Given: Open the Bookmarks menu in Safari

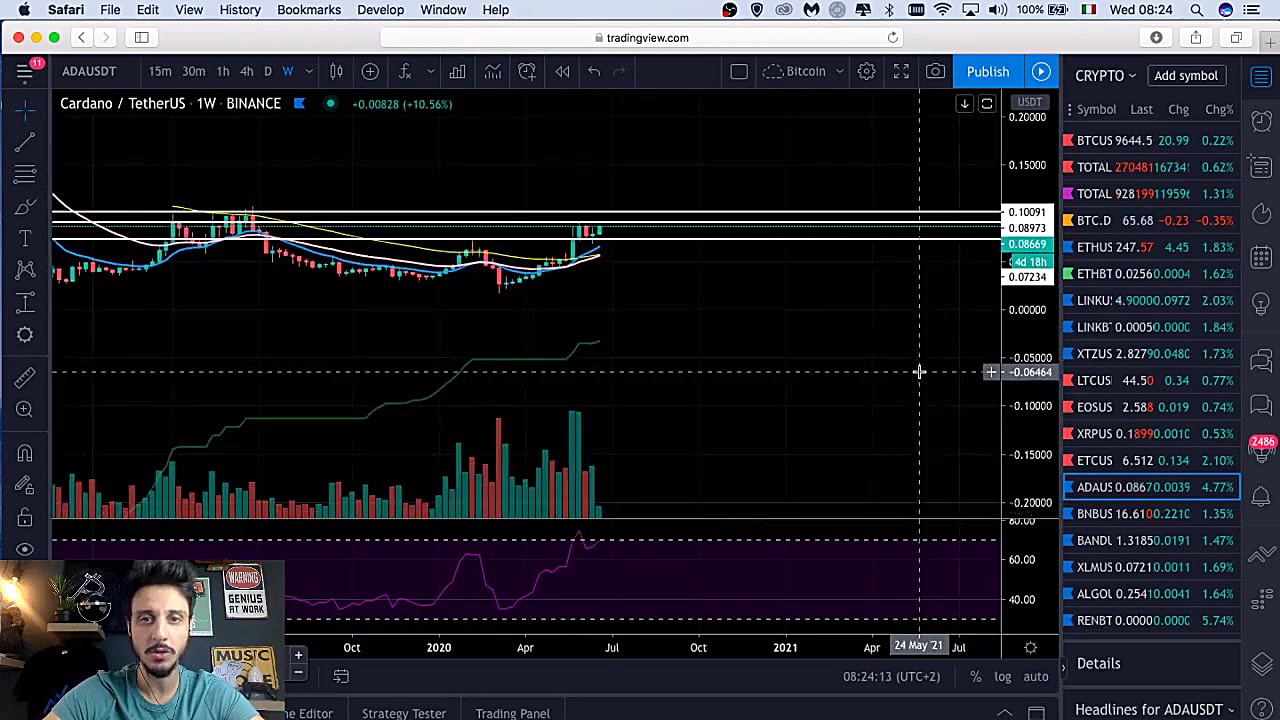Looking at the screenshot, I should pos(309,10).
